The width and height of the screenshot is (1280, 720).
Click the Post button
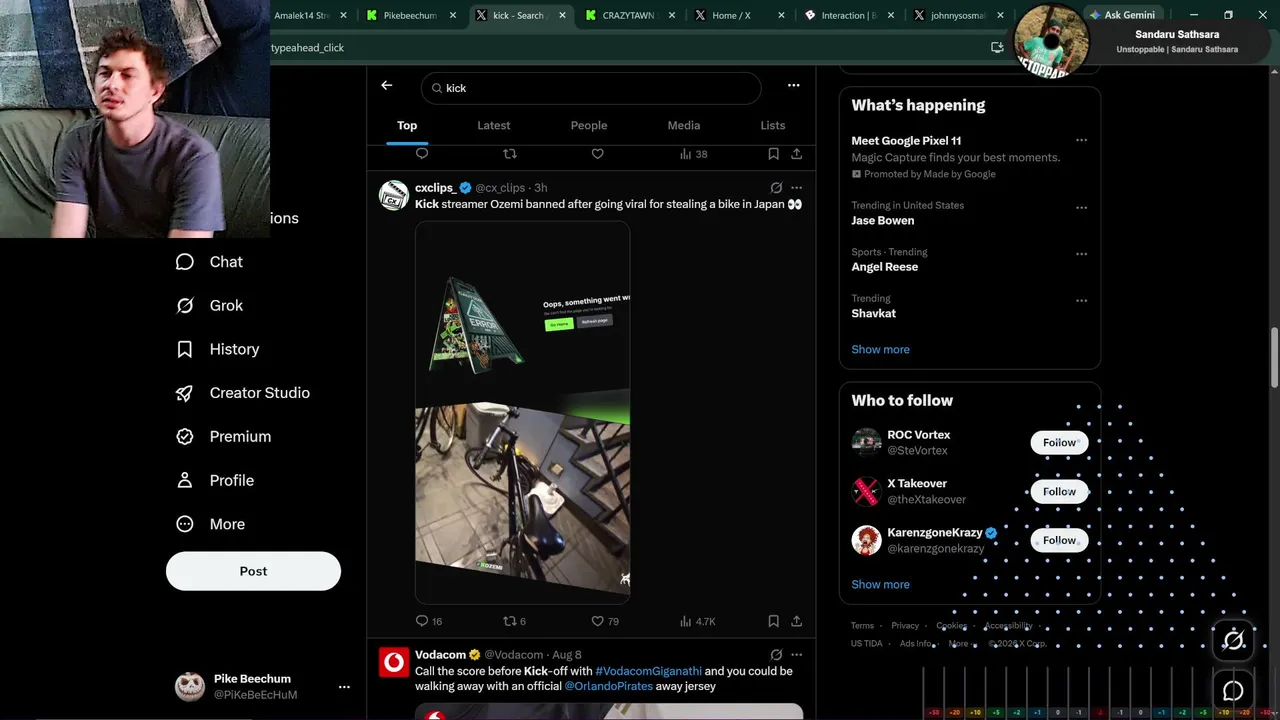[253, 571]
